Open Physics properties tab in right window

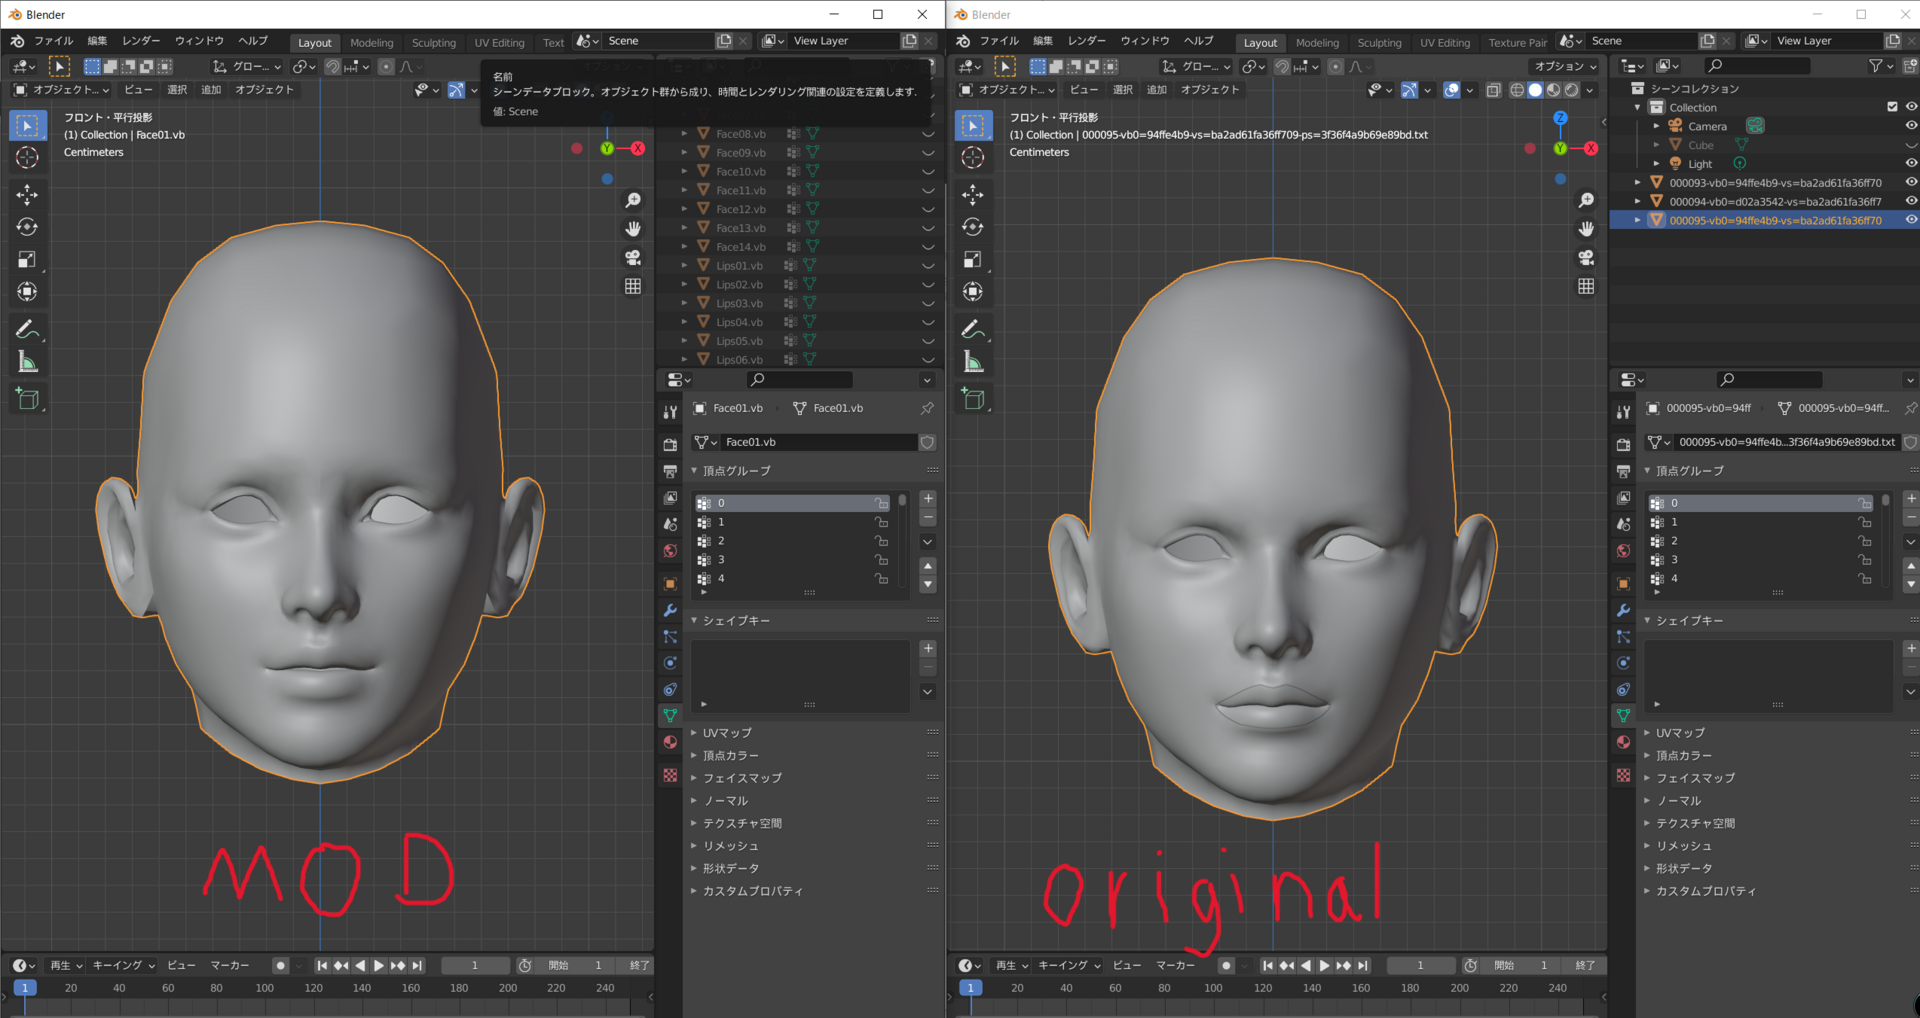tap(1623, 663)
